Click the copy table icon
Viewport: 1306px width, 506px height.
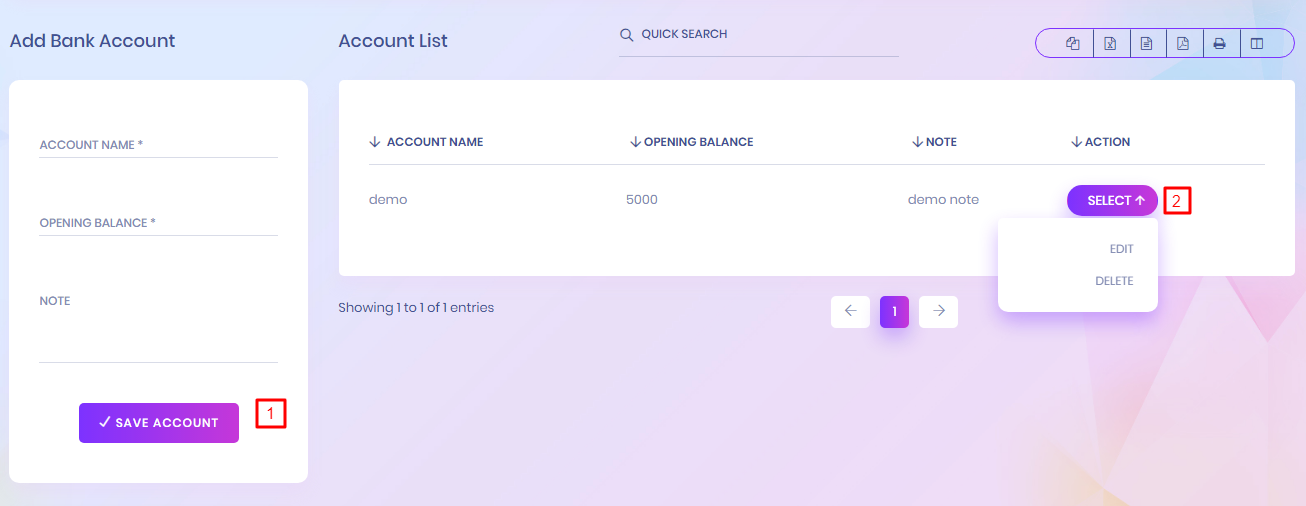(x=1073, y=44)
